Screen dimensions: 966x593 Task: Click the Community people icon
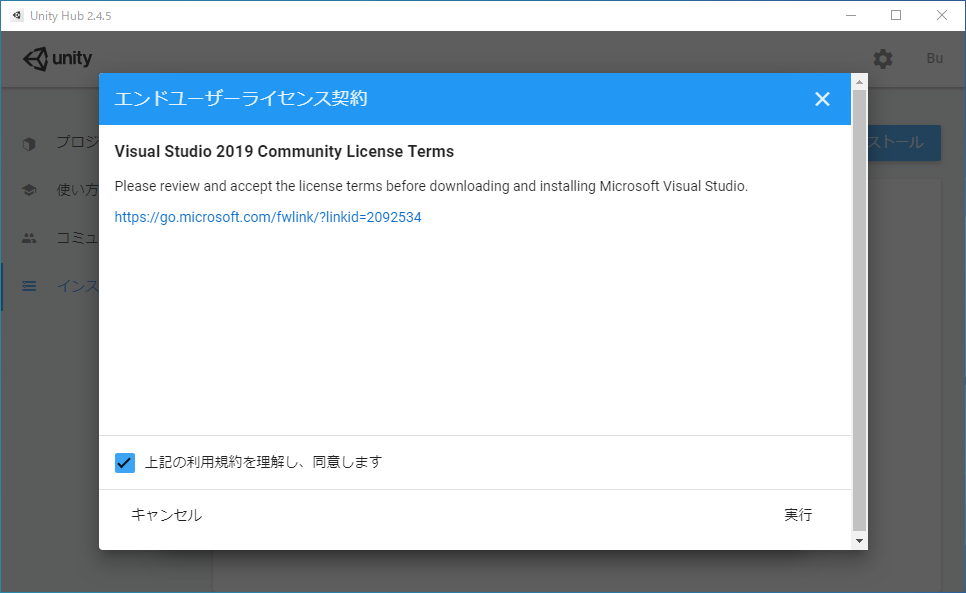(x=29, y=238)
